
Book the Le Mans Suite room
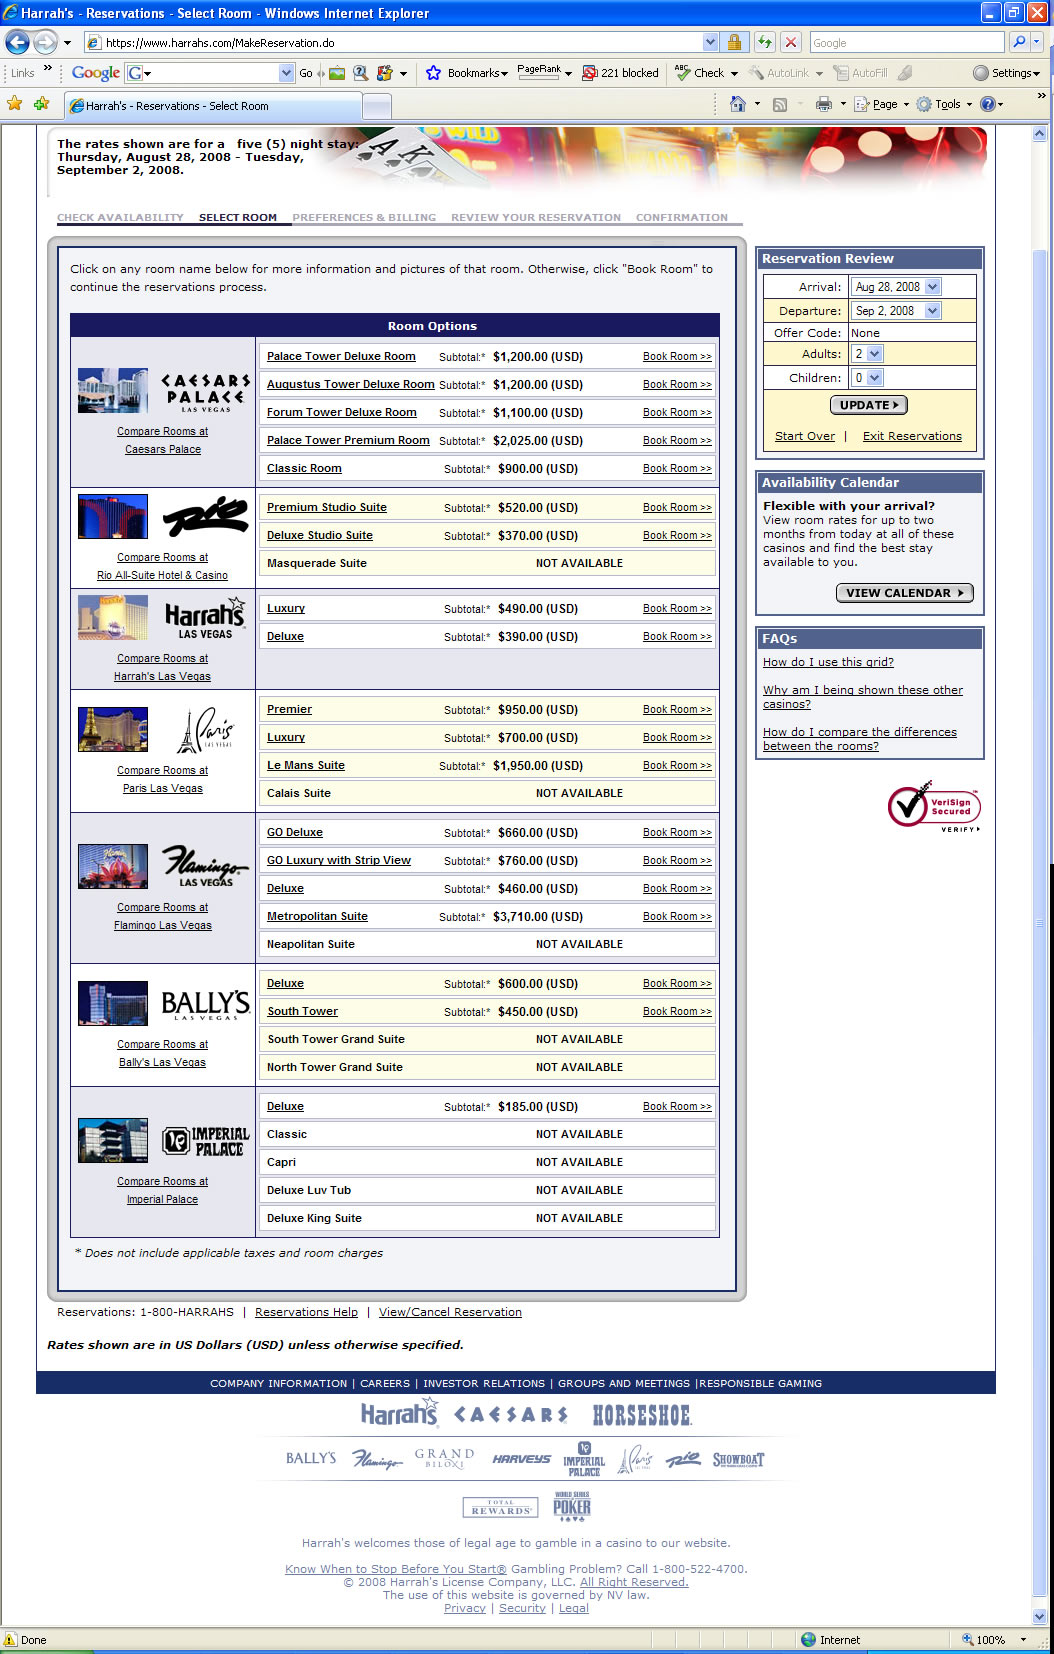677,766
